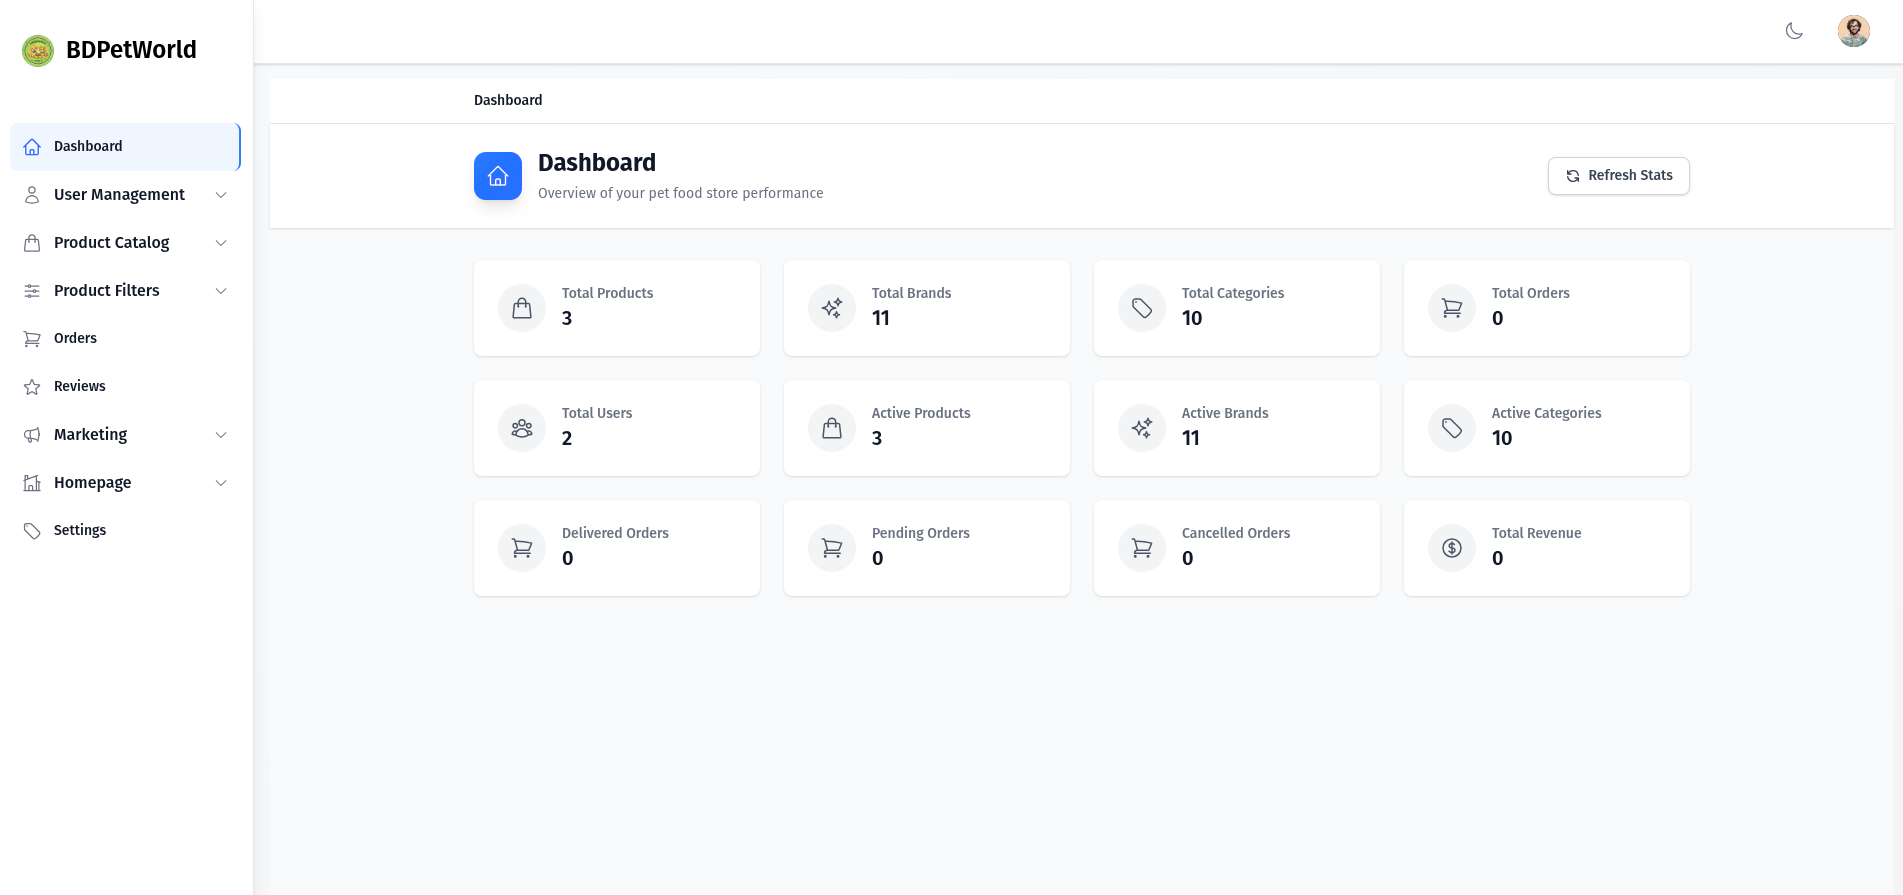The height and width of the screenshot is (895, 1903).
Task: Click the large Dashboard page heading
Action: [x=597, y=162]
